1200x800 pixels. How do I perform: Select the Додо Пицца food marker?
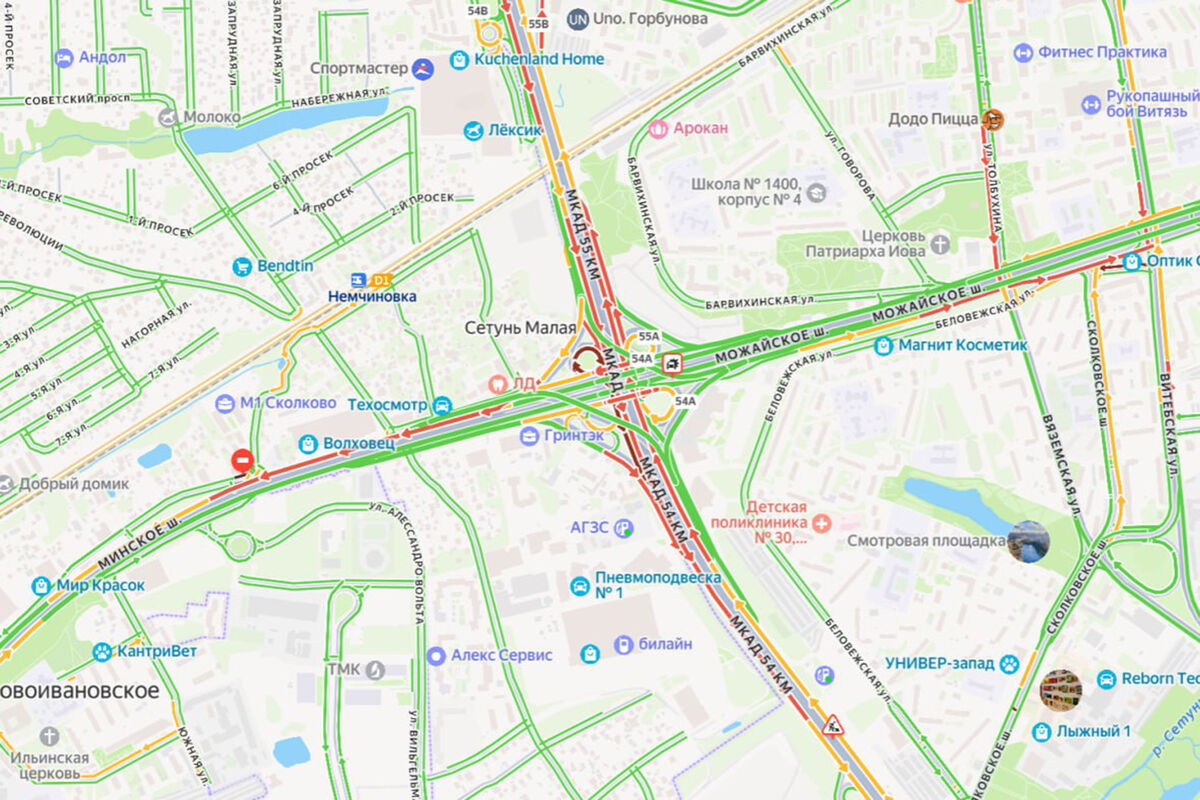point(992,119)
